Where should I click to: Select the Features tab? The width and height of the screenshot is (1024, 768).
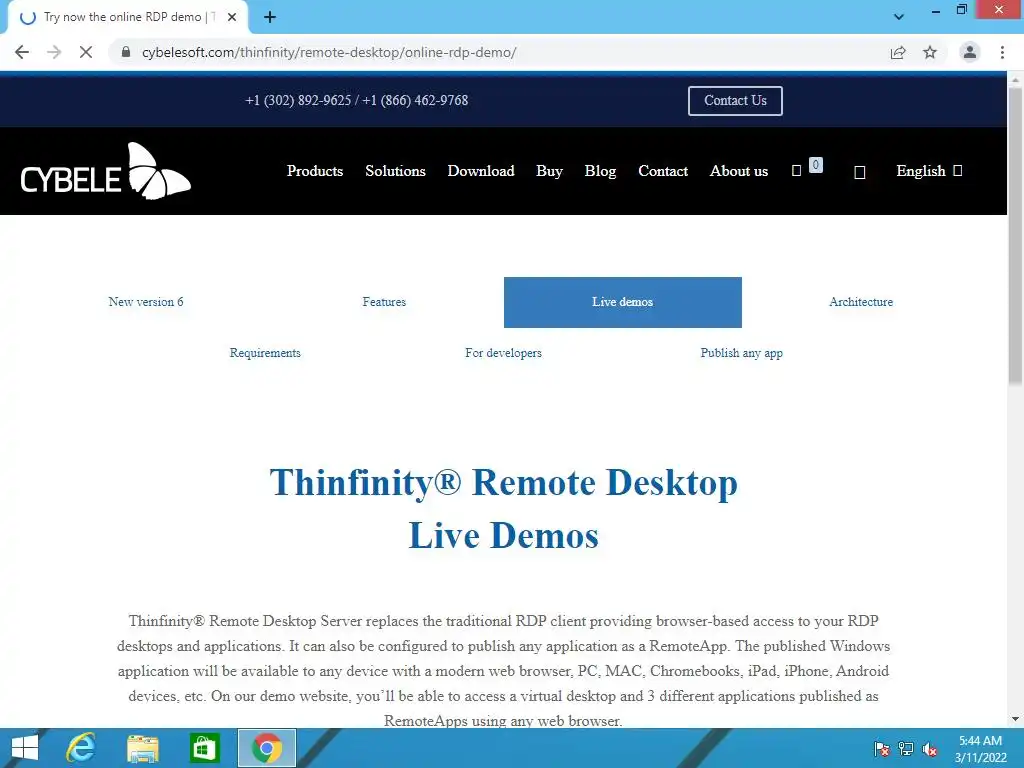[x=384, y=302]
